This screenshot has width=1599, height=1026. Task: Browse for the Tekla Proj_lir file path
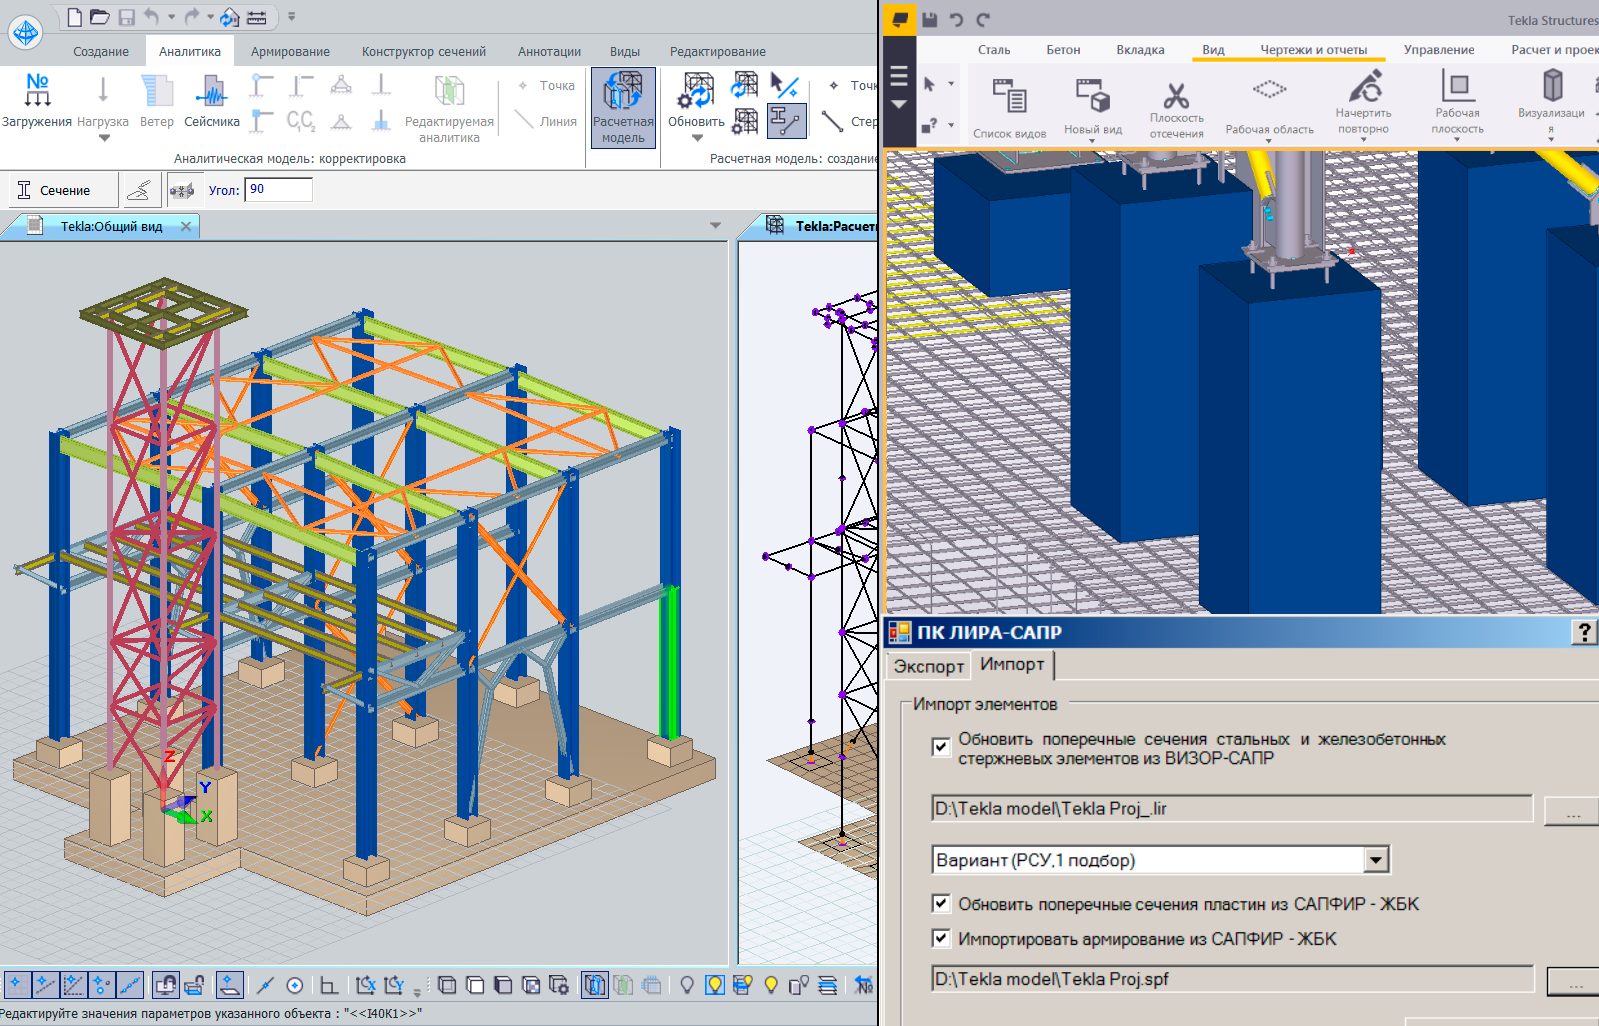pos(1572,811)
